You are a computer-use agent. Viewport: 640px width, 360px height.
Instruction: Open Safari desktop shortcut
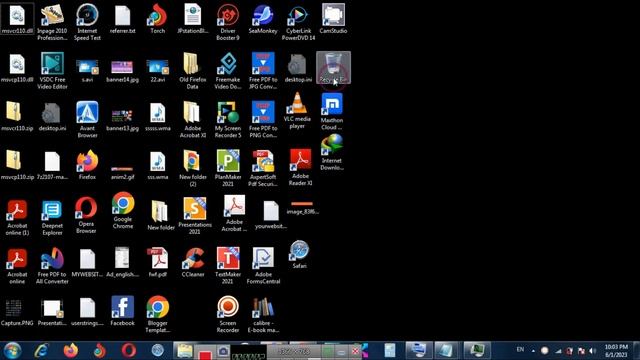(299, 254)
